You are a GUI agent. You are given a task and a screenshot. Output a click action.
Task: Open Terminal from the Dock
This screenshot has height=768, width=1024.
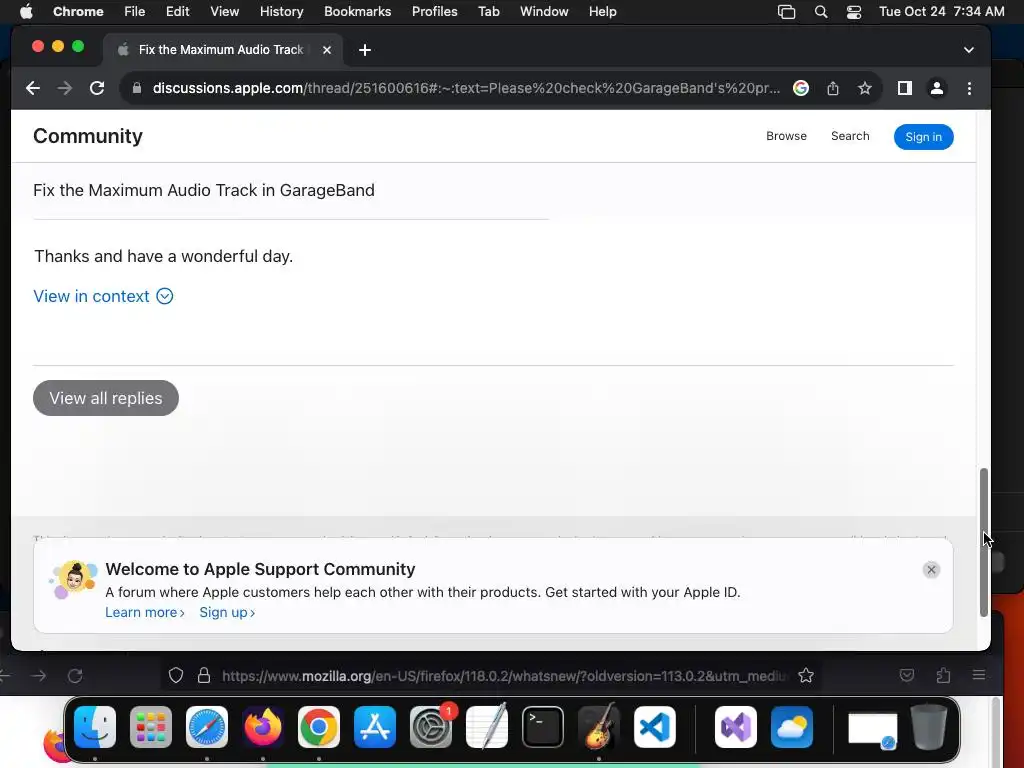[543, 727]
